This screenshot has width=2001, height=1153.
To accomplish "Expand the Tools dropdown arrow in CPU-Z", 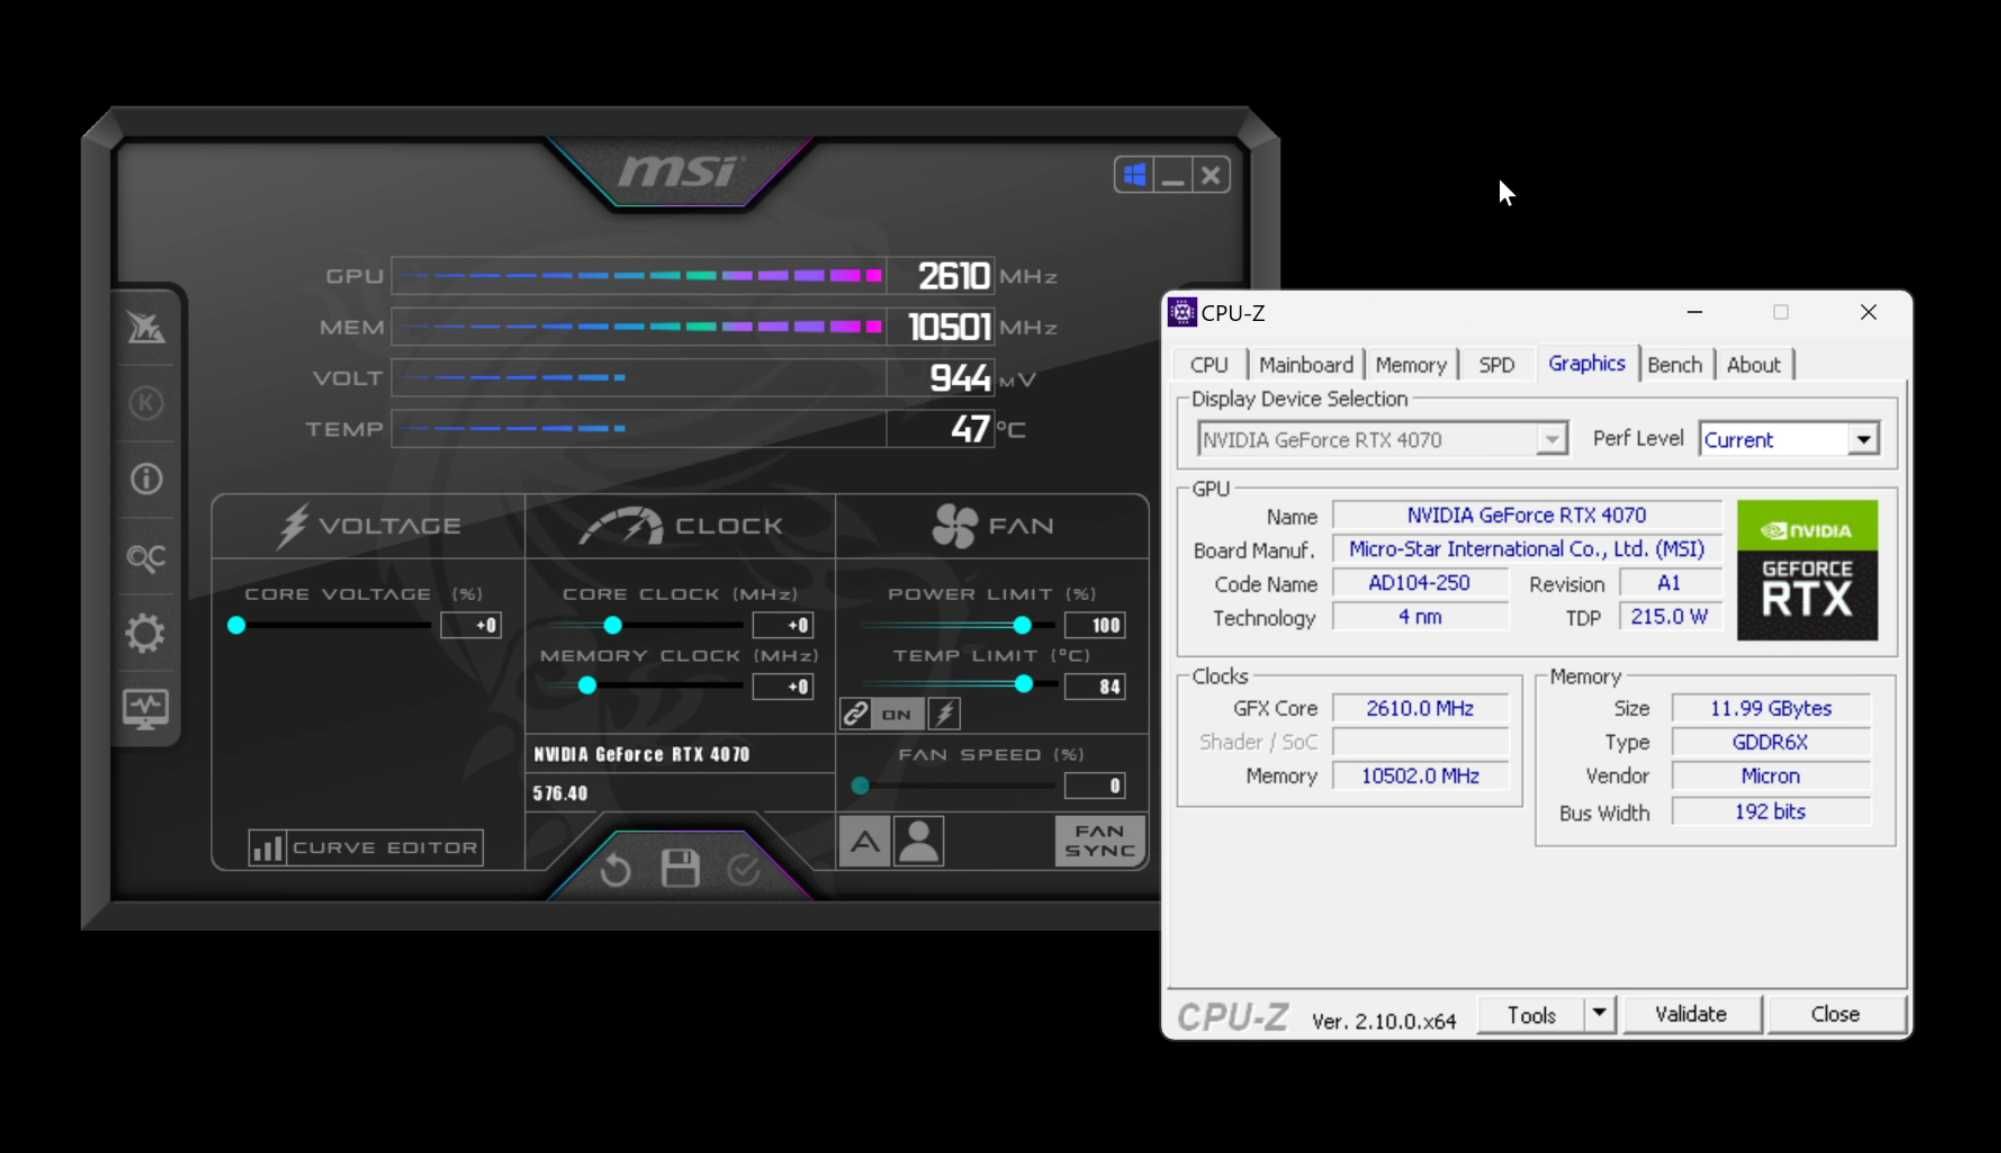I will point(1599,1014).
